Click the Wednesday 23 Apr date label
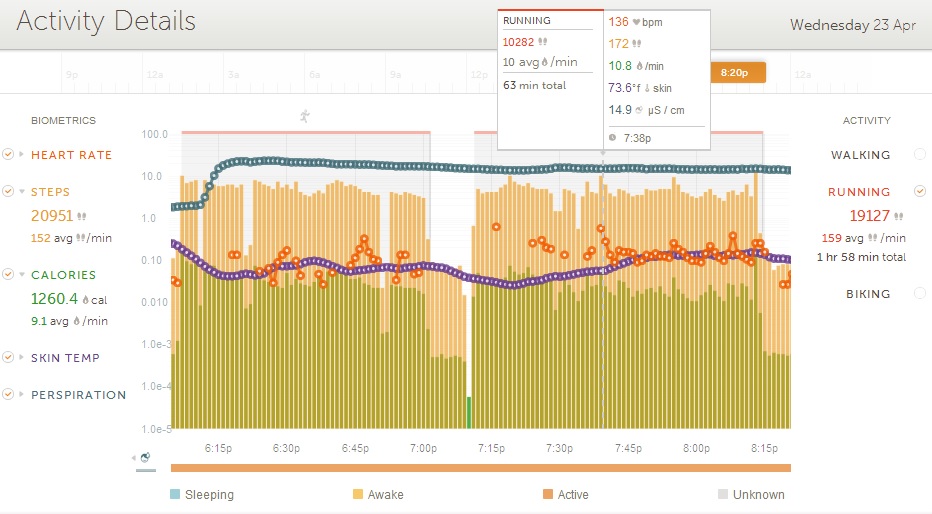Viewport: 932px width, 514px height. tap(852, 25)
